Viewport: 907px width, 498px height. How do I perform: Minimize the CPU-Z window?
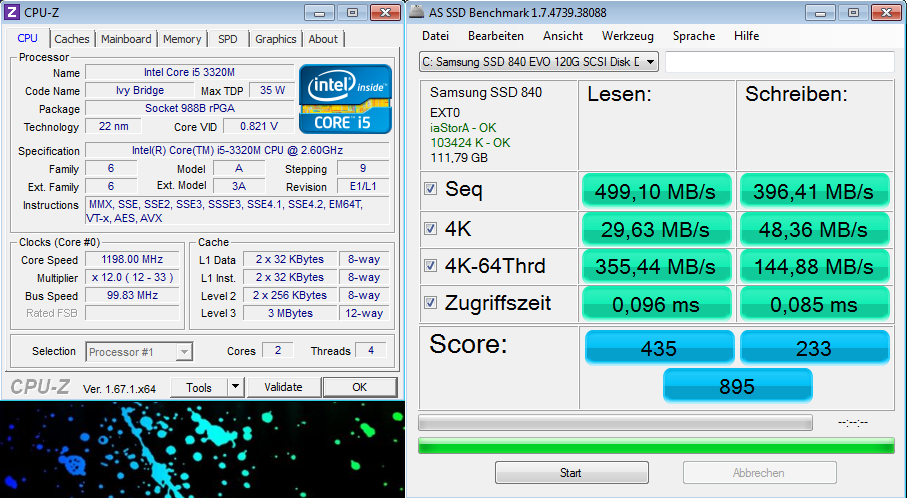(x=319, y=12)
